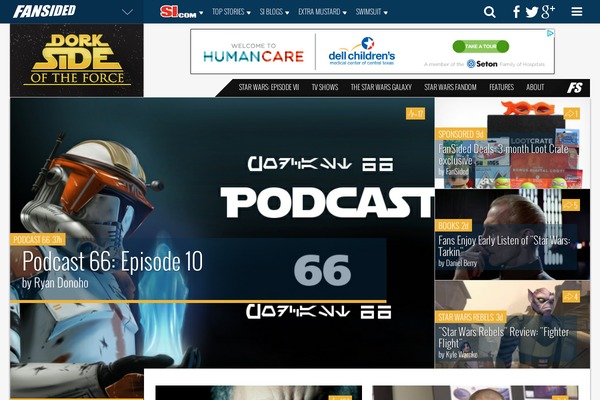Open author link Ryan Donoho
This screenshot has width=600, height=400.
click(61, 283)
